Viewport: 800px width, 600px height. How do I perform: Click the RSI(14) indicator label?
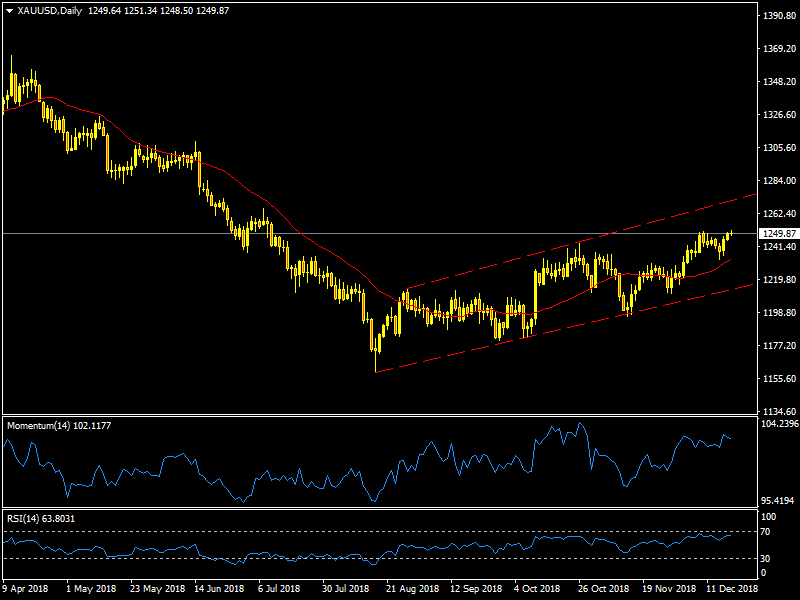(x=24, y=518)
